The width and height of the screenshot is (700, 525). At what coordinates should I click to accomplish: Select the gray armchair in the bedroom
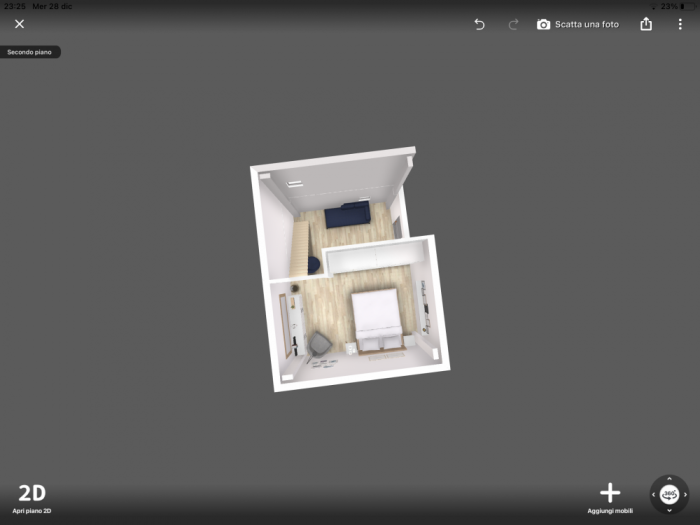pyautogui.click(x=320, y=345)
